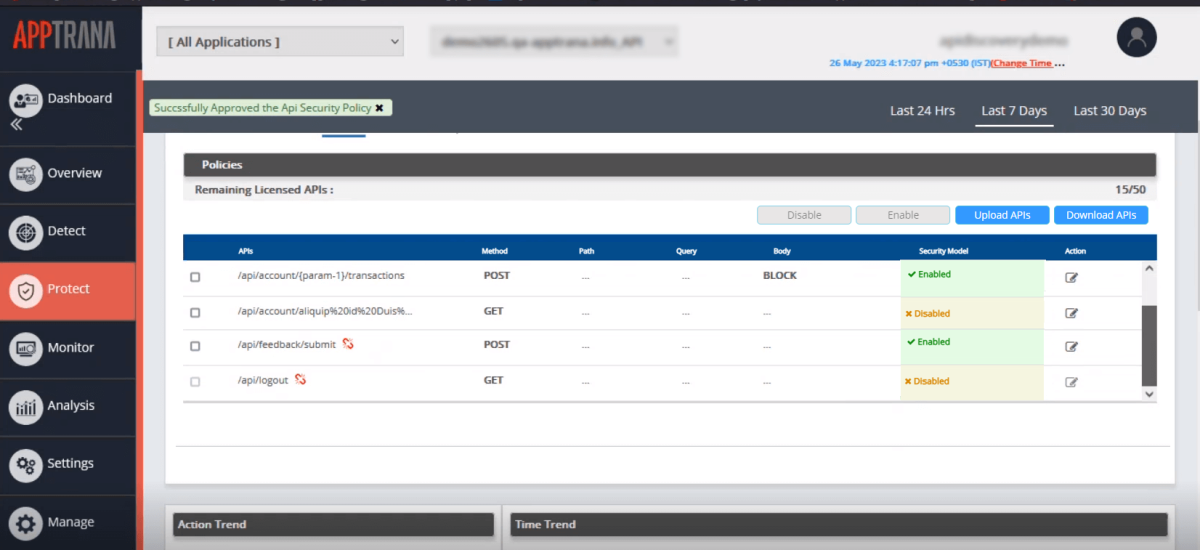Click the Upload APIs button
The width and height of the screenshot is (1200, 550).
pyautogui.click(x=1001, y=215)
